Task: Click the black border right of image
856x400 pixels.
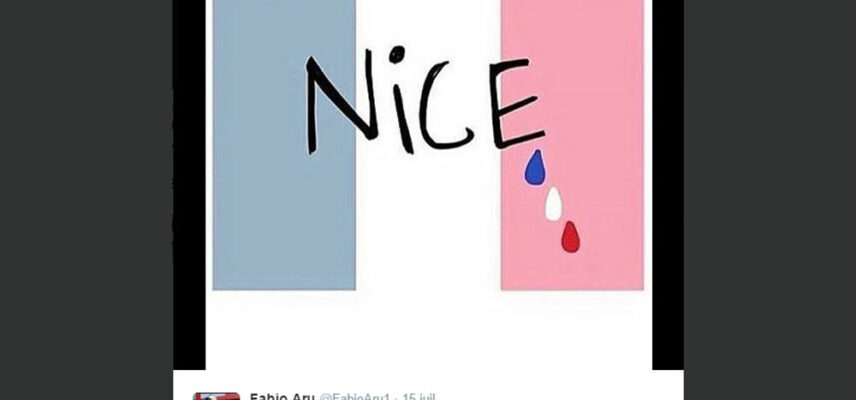Action: (668, 184)
